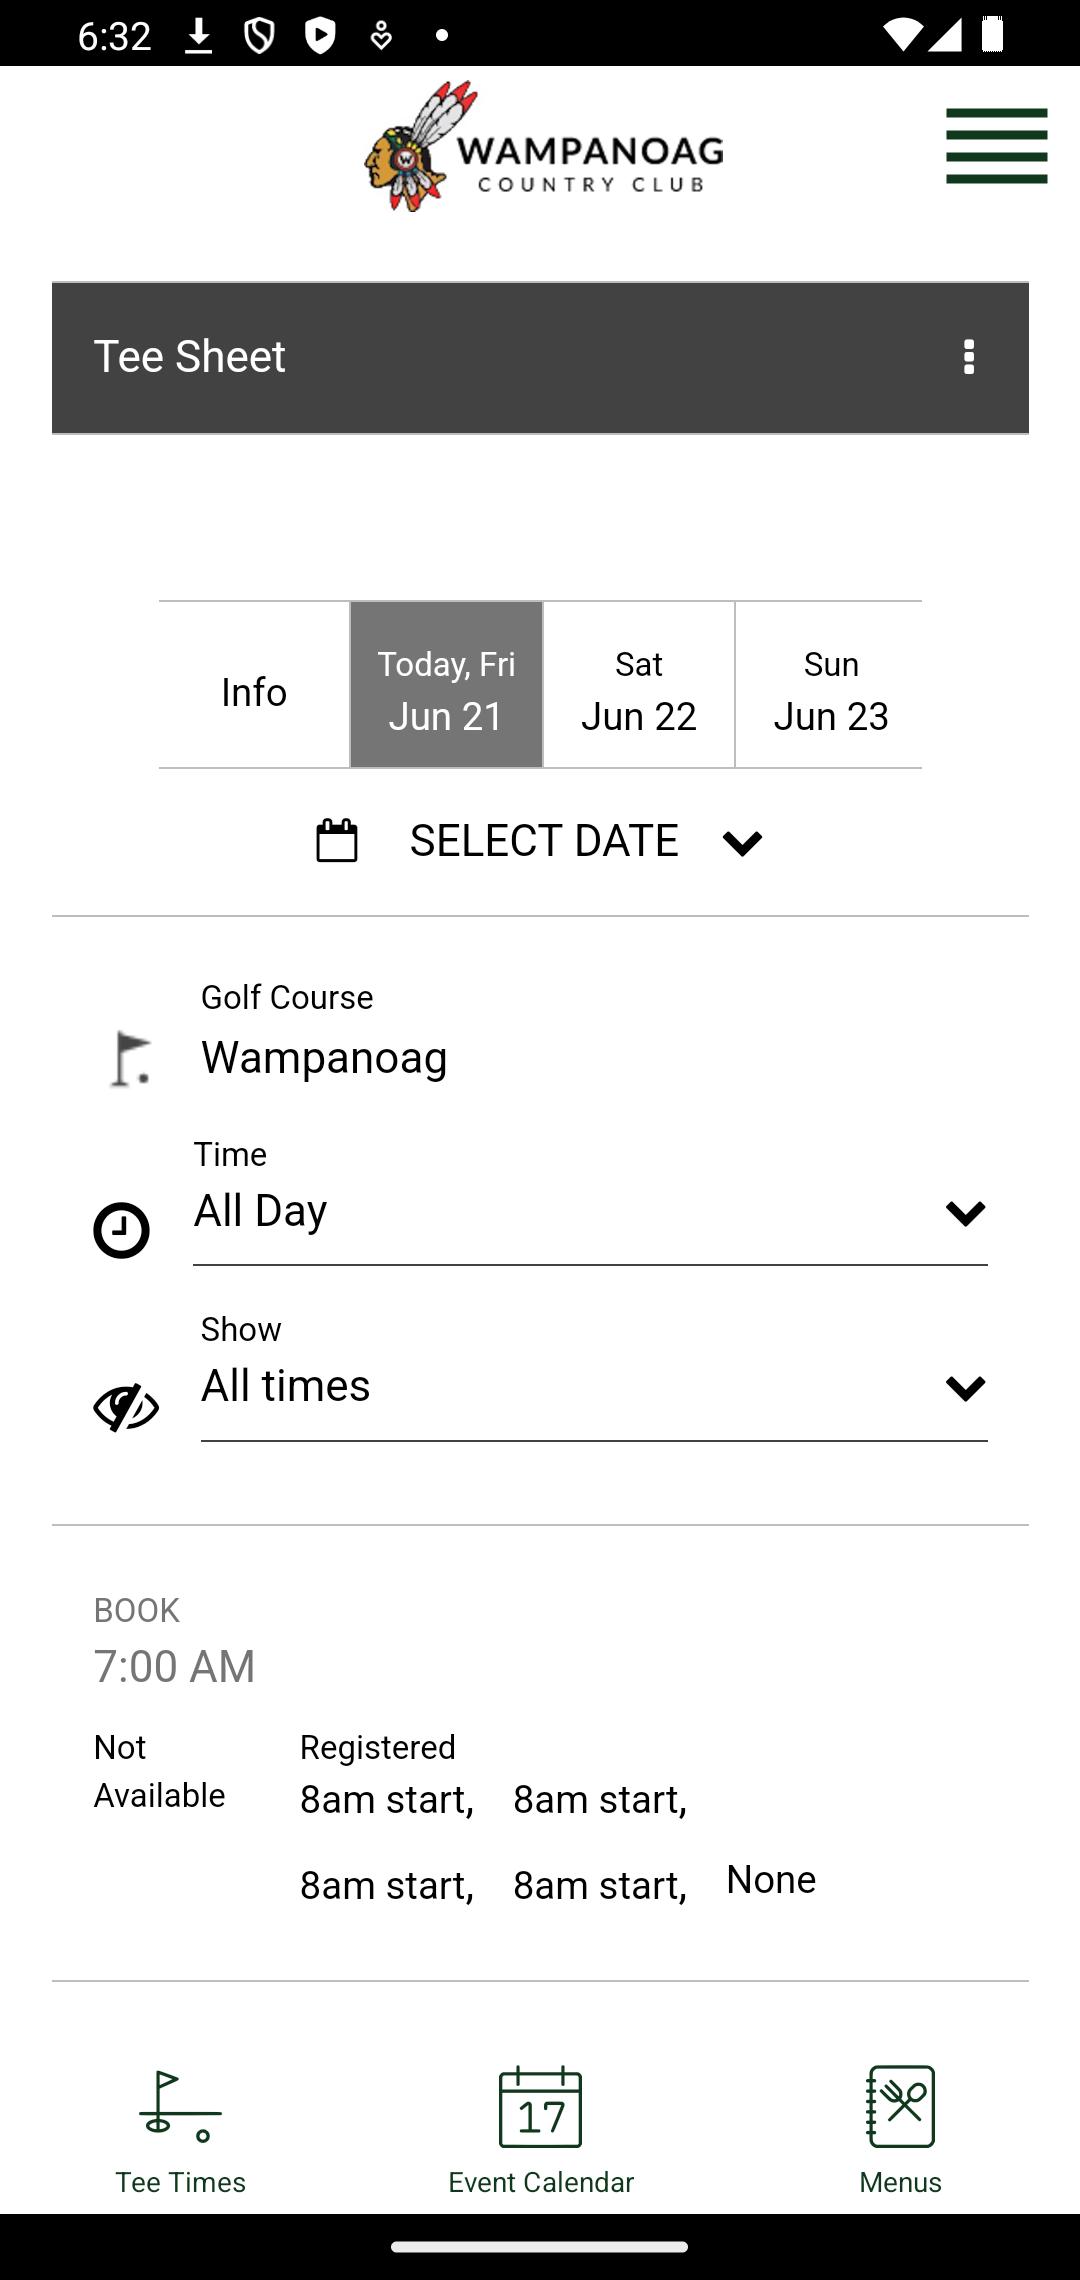
Task: Open the Time dropdown showing All Day
Action: 590,1212
